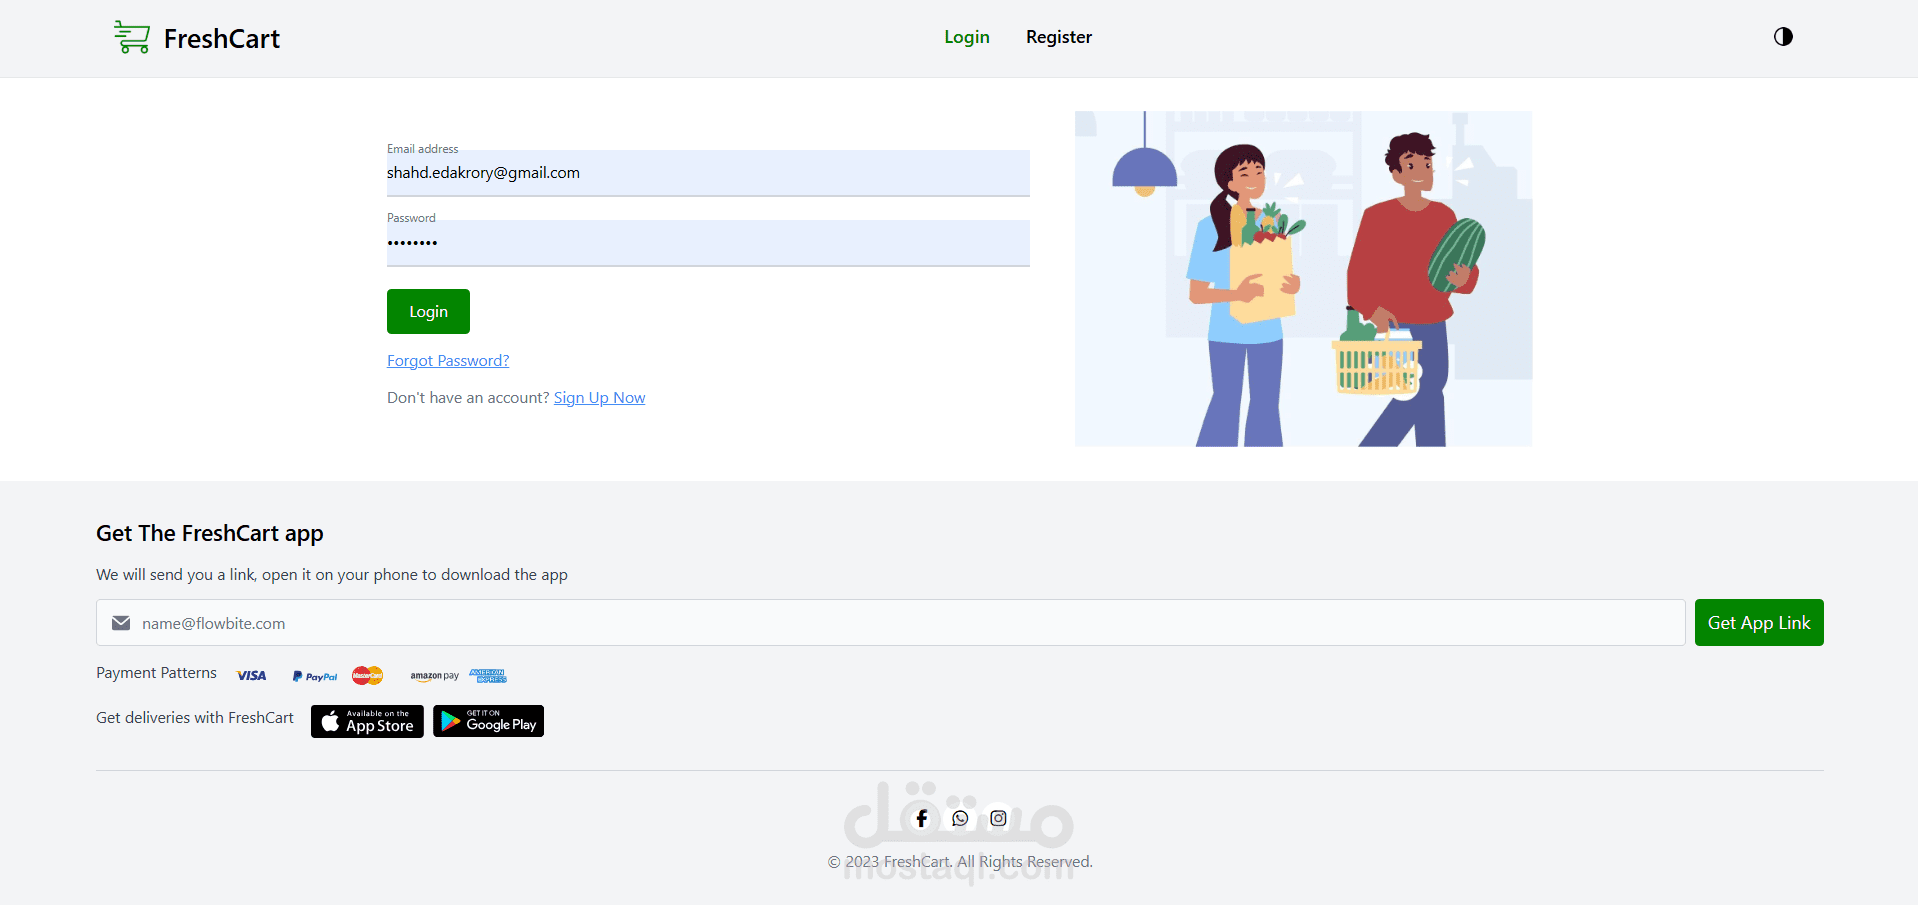Click the PayPal payment logo
Image resolution: width=1918 pixels, height=905 pixels.
[x=315, y=676]
